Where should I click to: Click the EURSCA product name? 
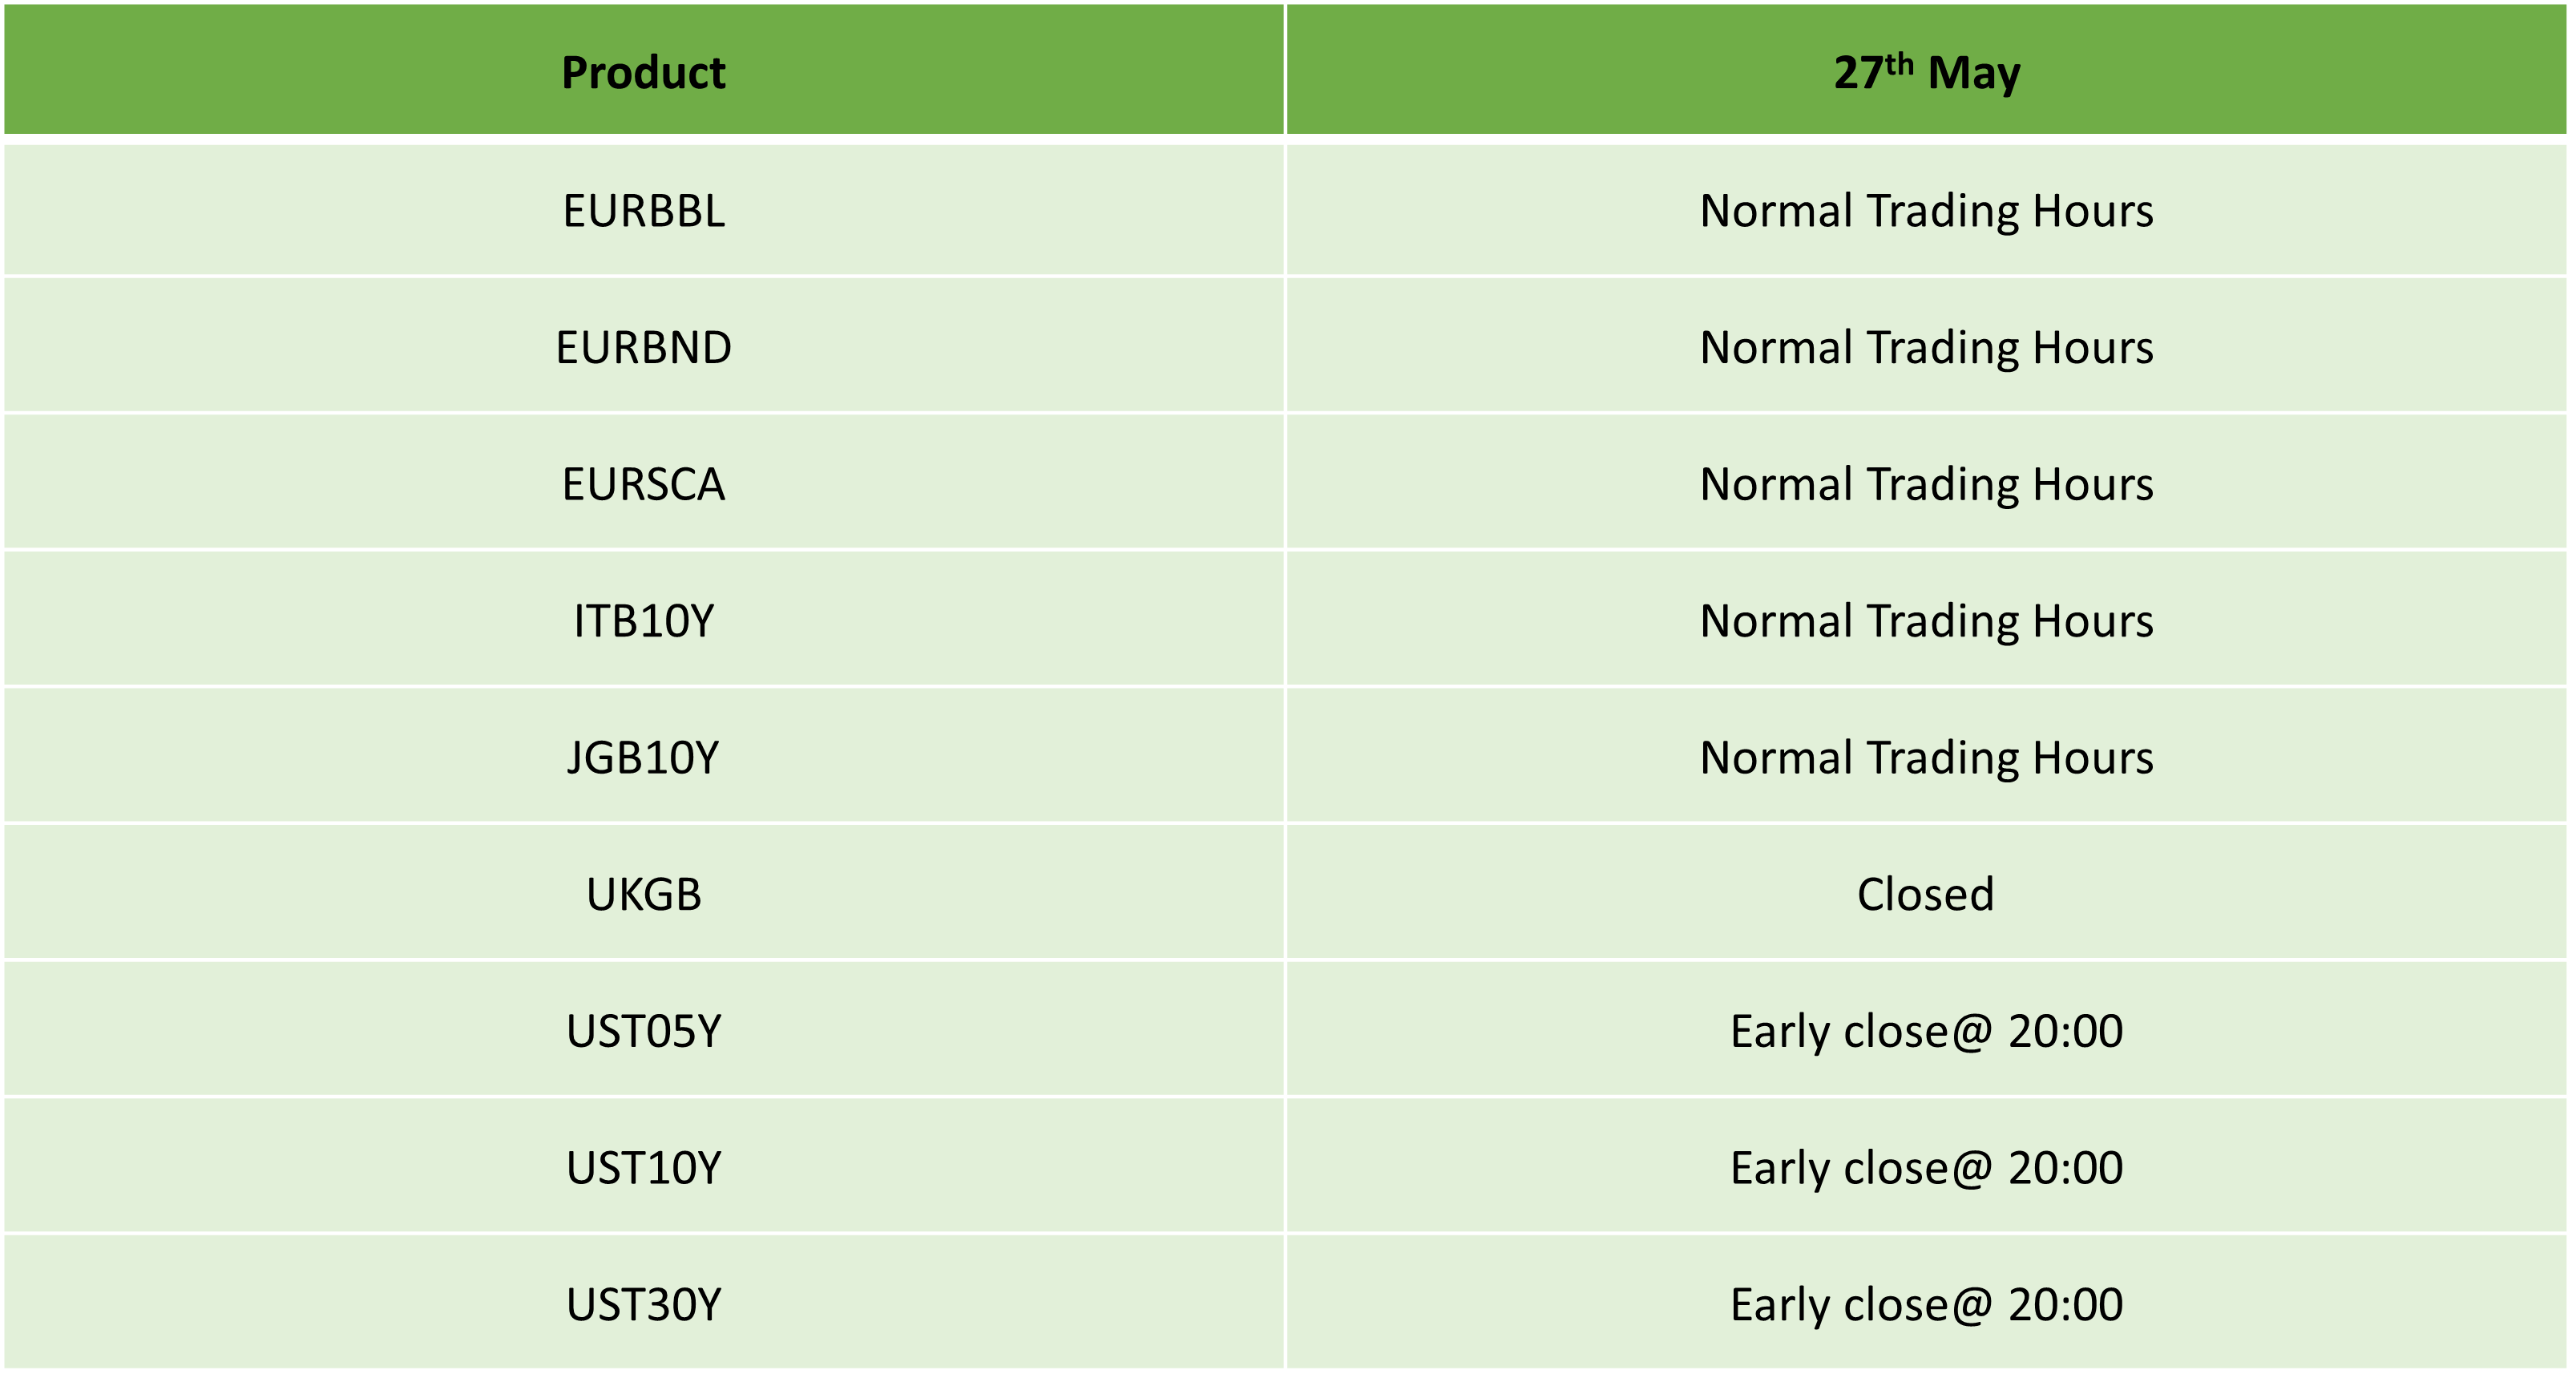(x=643, y=484)
